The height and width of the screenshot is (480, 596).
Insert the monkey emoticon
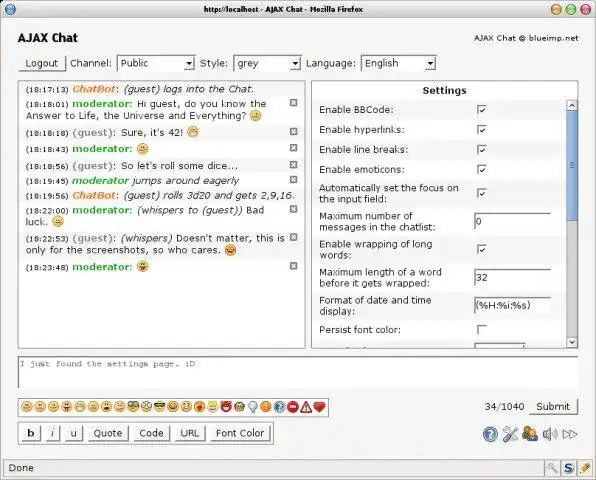coord(239,407)
